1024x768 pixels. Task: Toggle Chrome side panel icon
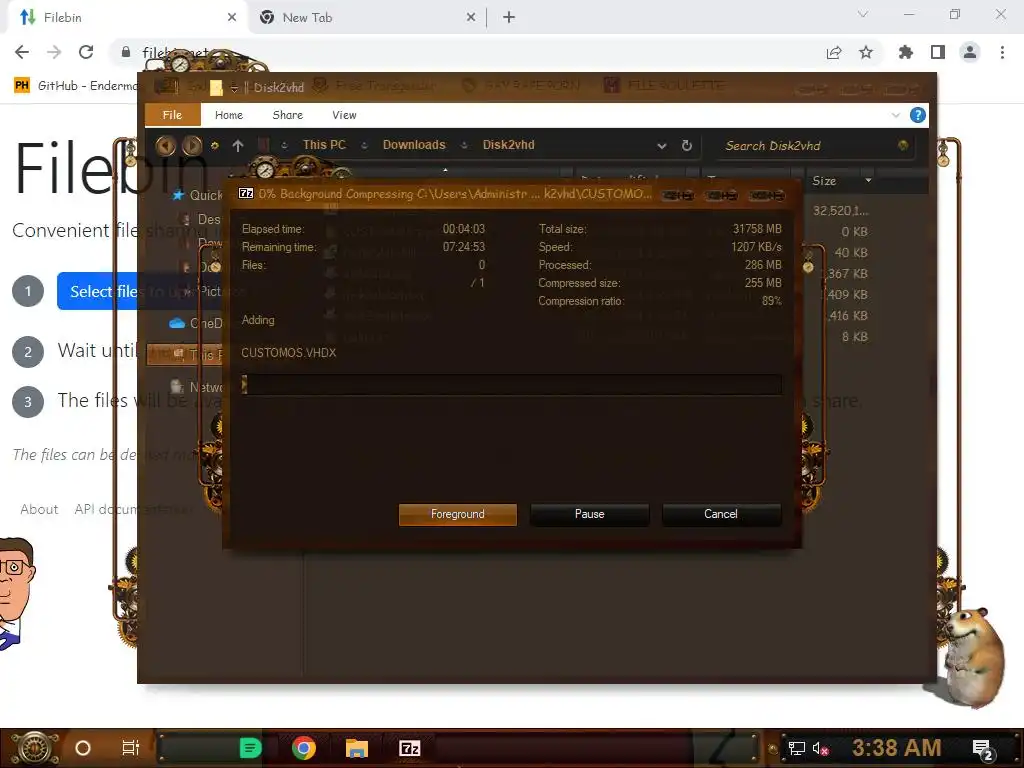(938, 52)
